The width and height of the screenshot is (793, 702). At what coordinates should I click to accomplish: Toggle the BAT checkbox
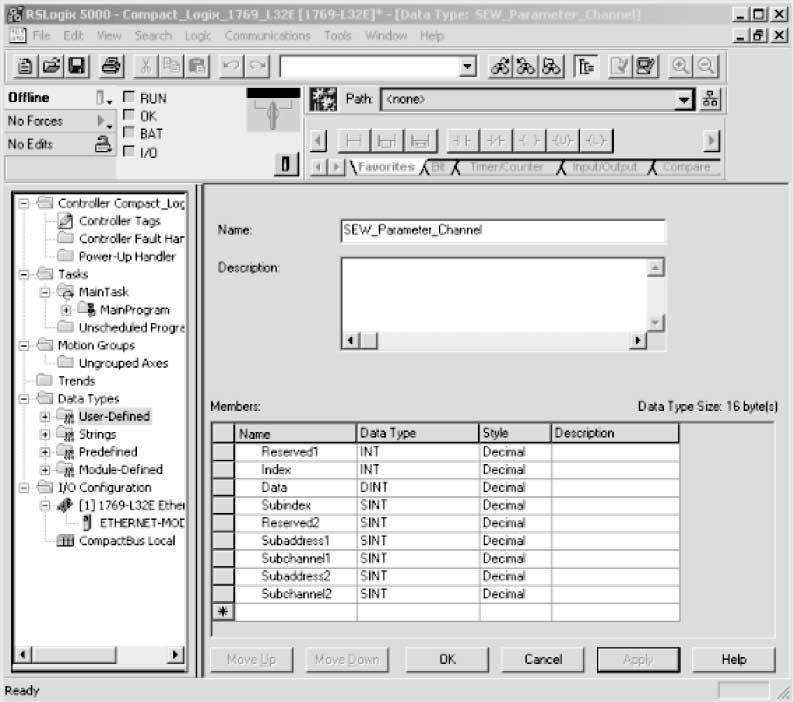(x=129, y=133)
